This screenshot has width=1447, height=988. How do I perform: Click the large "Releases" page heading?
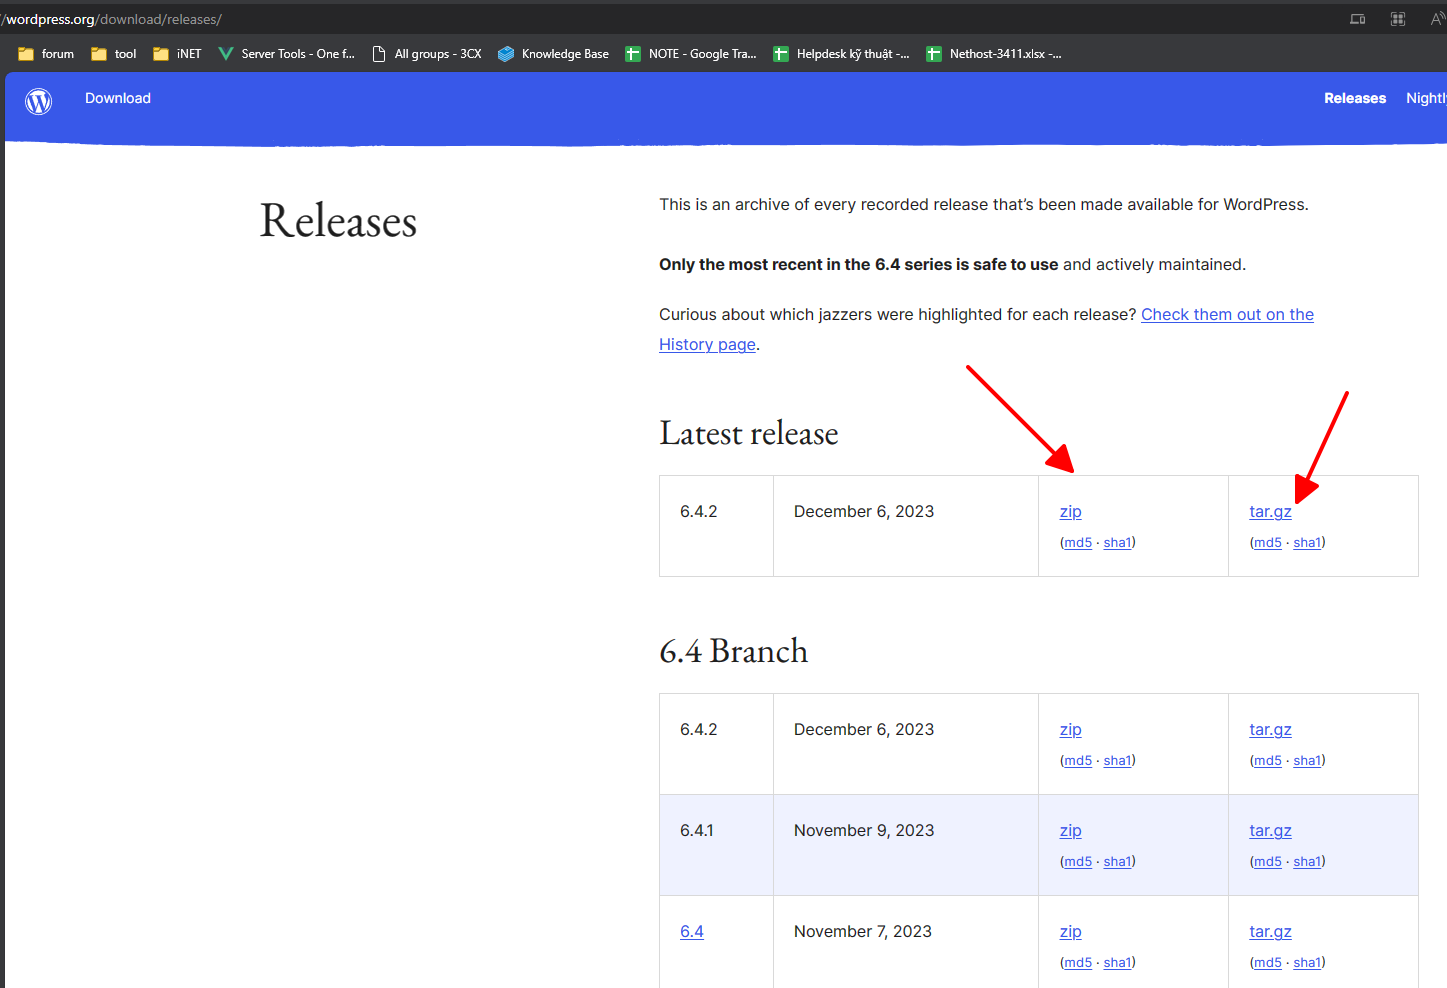click(x=338, y=221)
